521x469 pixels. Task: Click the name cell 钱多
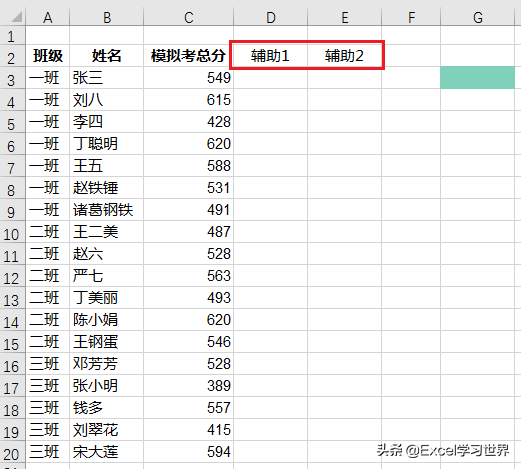(x=107, y=408)
